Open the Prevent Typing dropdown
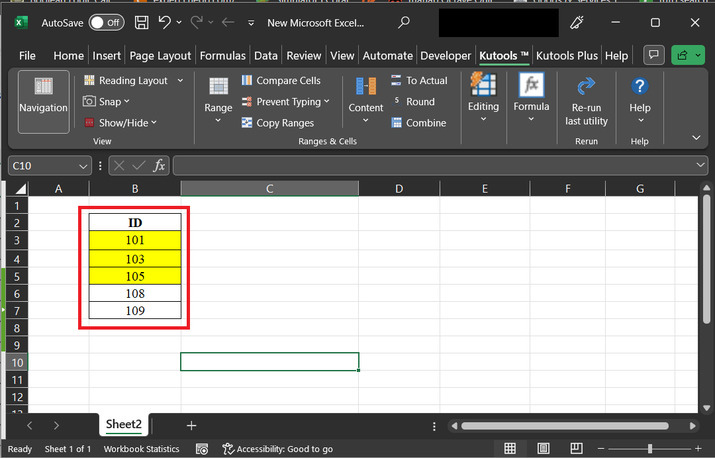 click(x=327, y=101)
